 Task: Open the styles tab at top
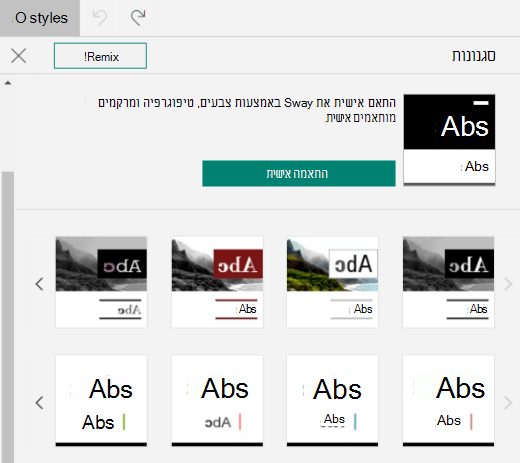coord(40,18)
